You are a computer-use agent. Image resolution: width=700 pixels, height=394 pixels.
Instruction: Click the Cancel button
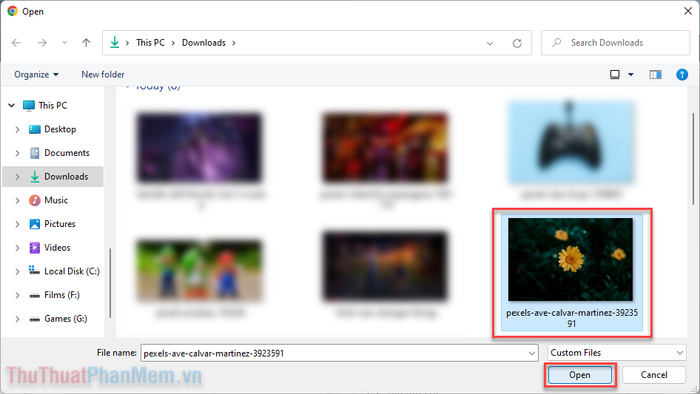point(654,375)
